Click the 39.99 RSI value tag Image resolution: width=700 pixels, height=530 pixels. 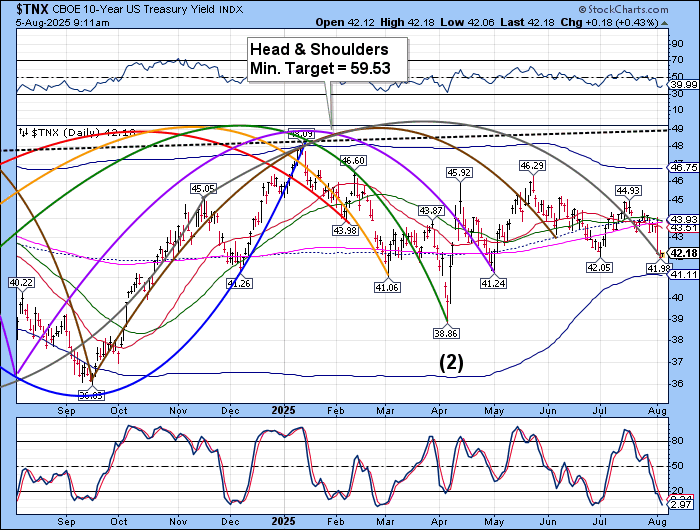click(683, 87)
